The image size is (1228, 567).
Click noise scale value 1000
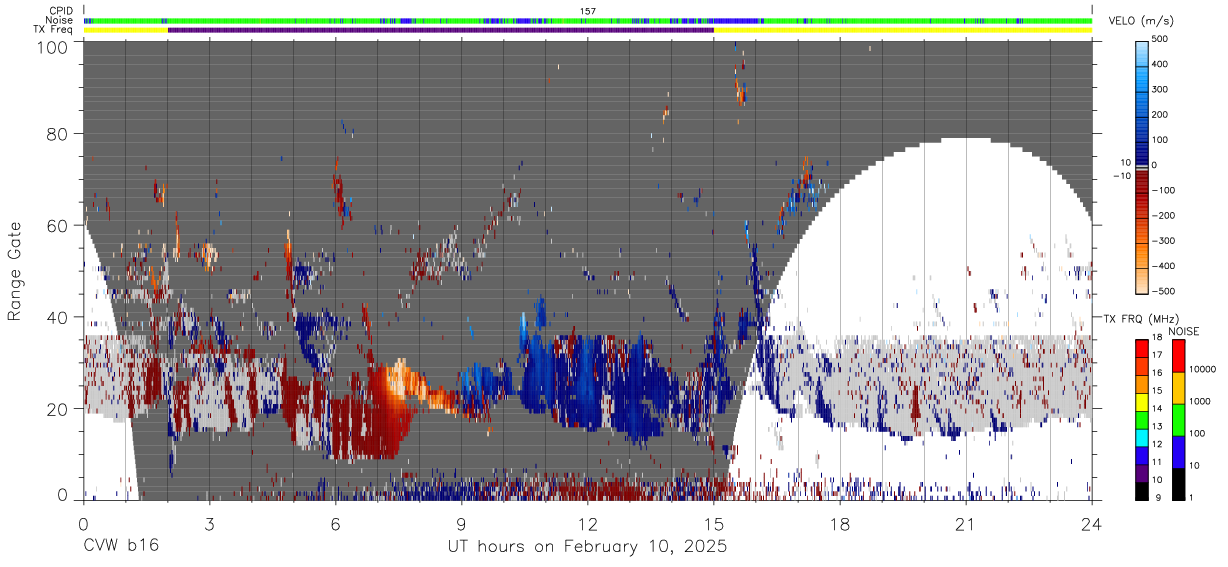pos(1202,402)
